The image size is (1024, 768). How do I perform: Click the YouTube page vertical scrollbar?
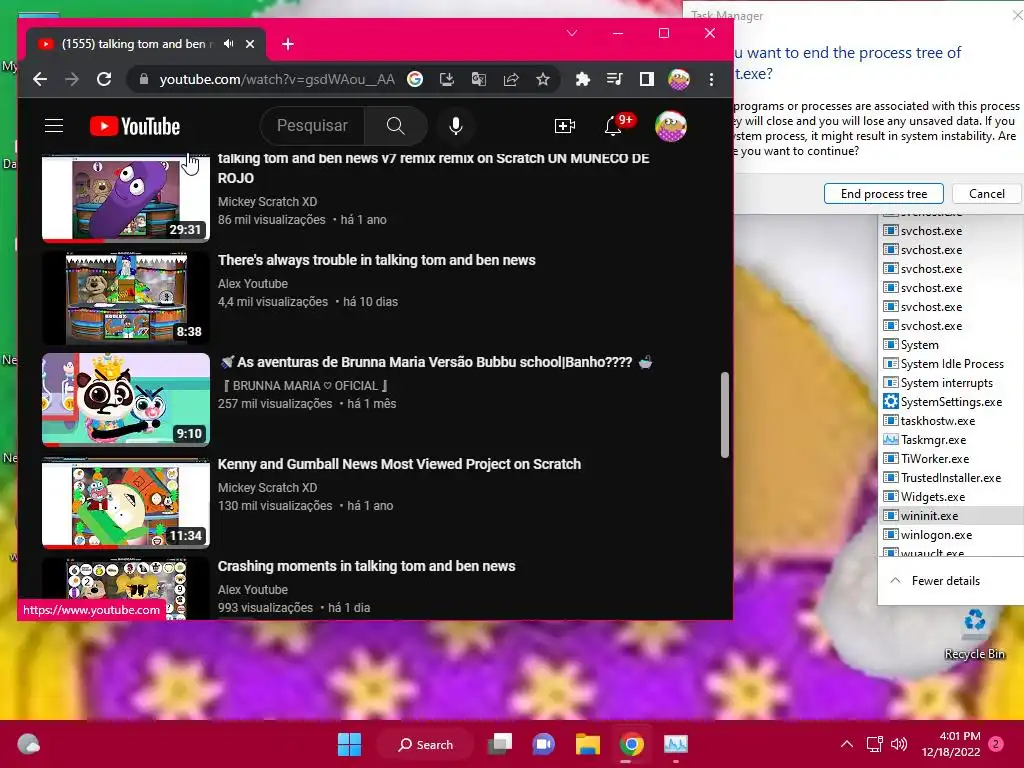click(x=724, y=415)
